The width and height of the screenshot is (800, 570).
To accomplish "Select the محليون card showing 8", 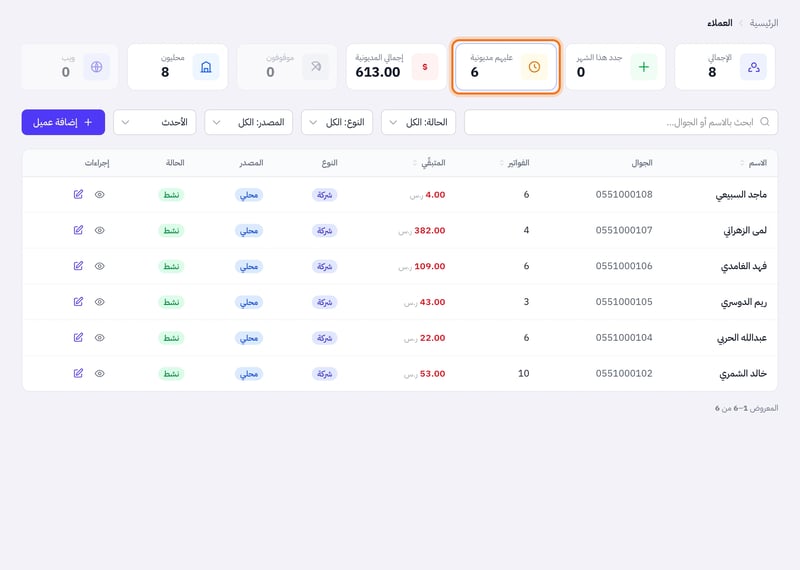I will pyautogui.click(x=178, y=67).
